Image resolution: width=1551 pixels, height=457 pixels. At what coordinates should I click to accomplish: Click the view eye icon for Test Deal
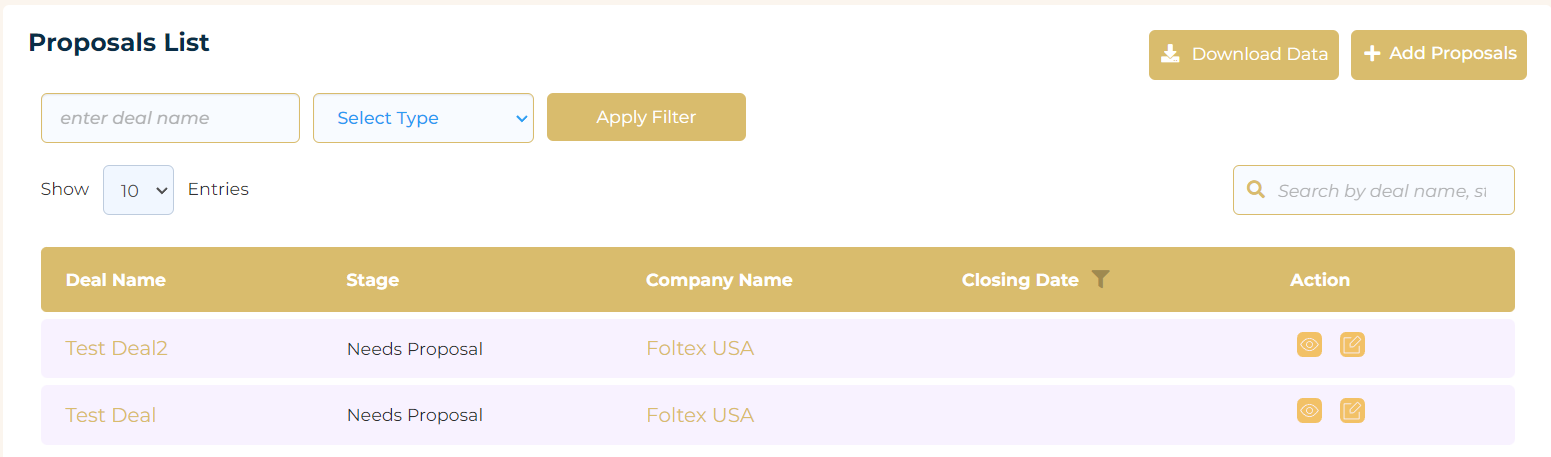[x=1309, y=411]
